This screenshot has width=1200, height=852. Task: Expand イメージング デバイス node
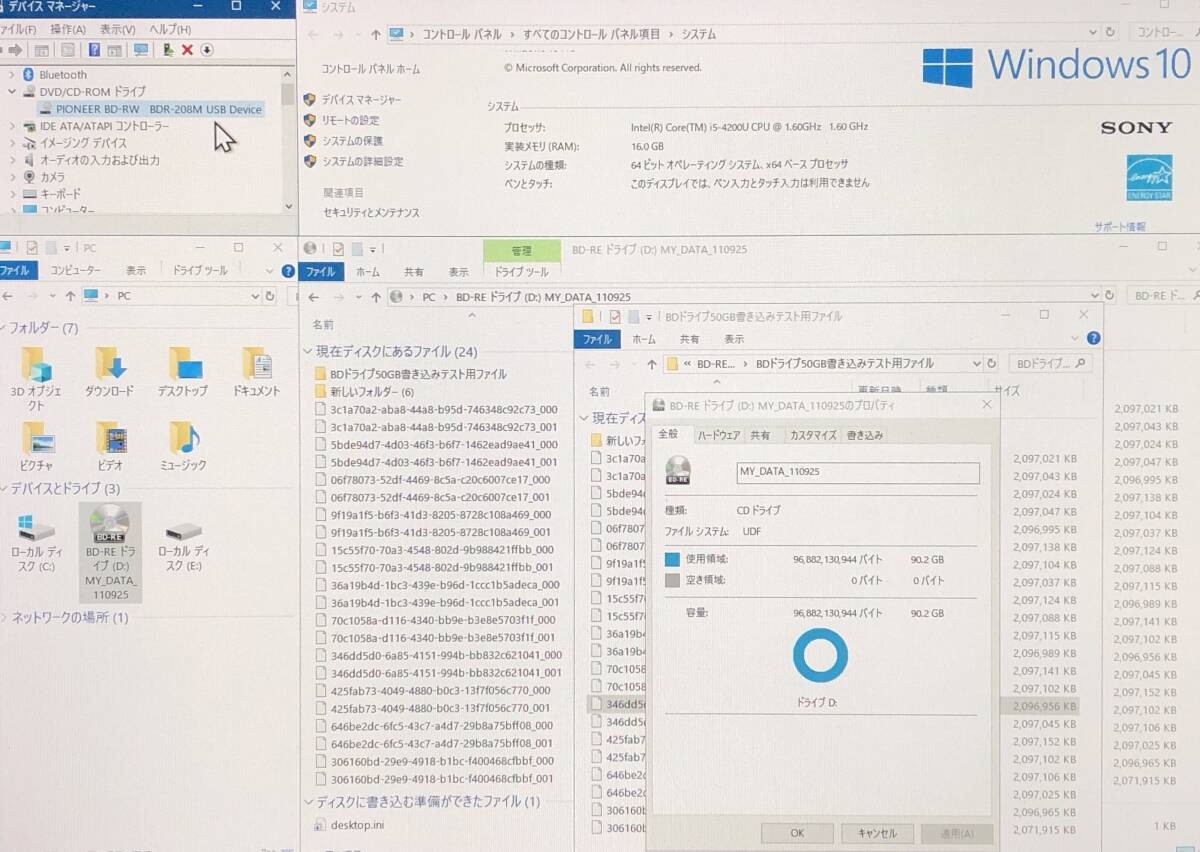[x=11, y=143]
